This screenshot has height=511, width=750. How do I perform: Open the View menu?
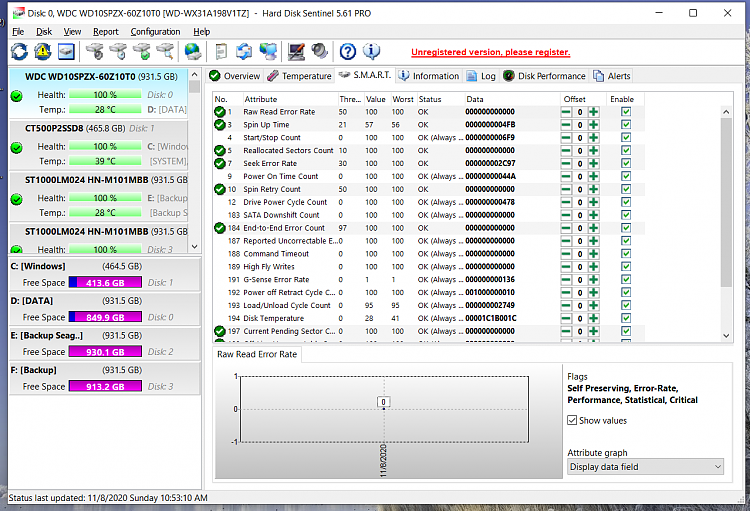tap(72, 32)
